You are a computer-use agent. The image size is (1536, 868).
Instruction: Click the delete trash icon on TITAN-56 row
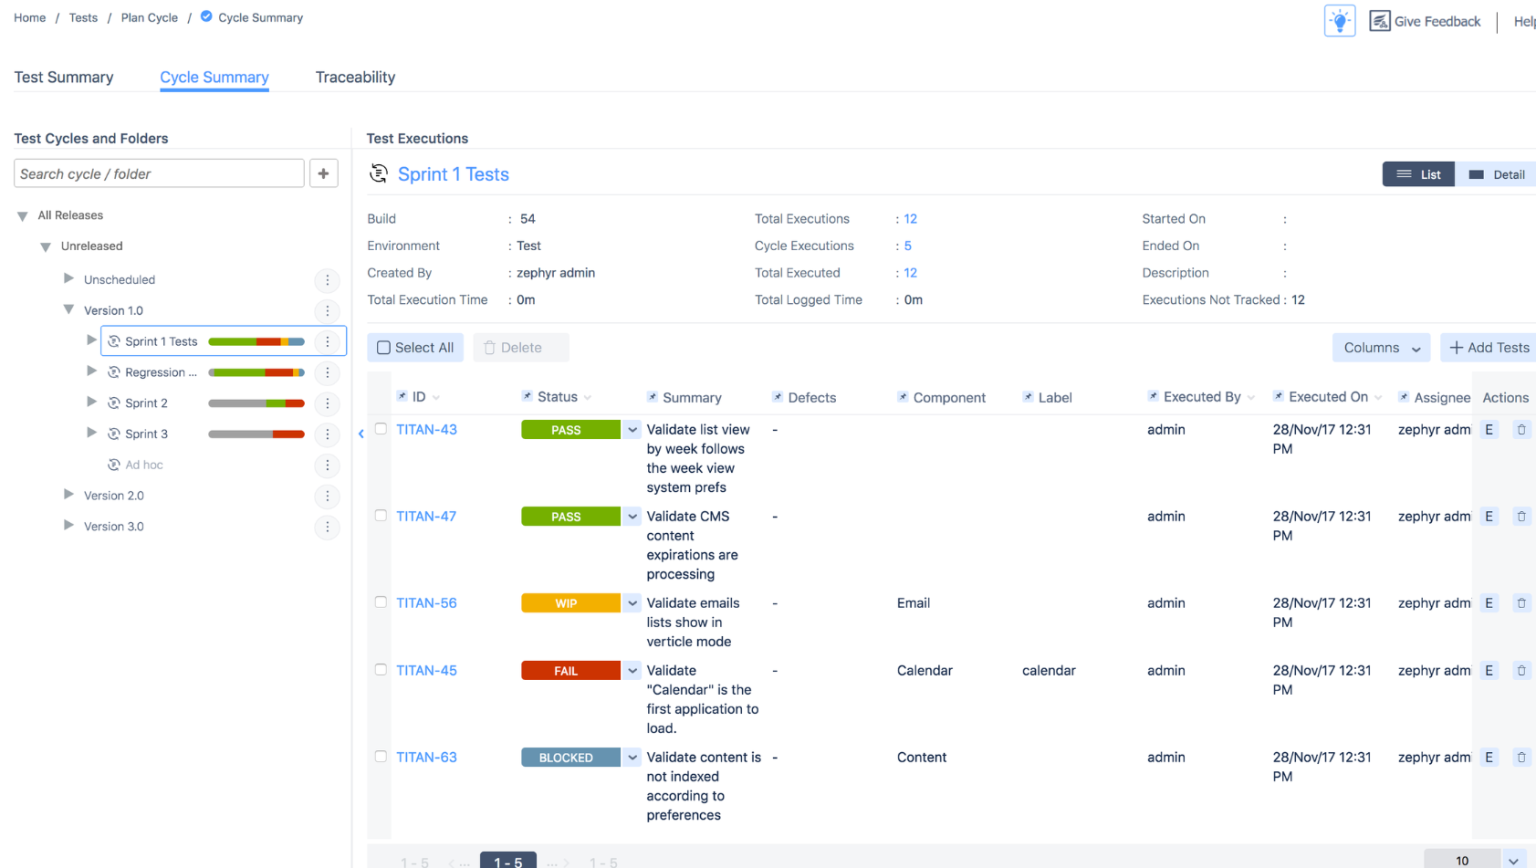pyautogui.click(x=1522, y=602)
